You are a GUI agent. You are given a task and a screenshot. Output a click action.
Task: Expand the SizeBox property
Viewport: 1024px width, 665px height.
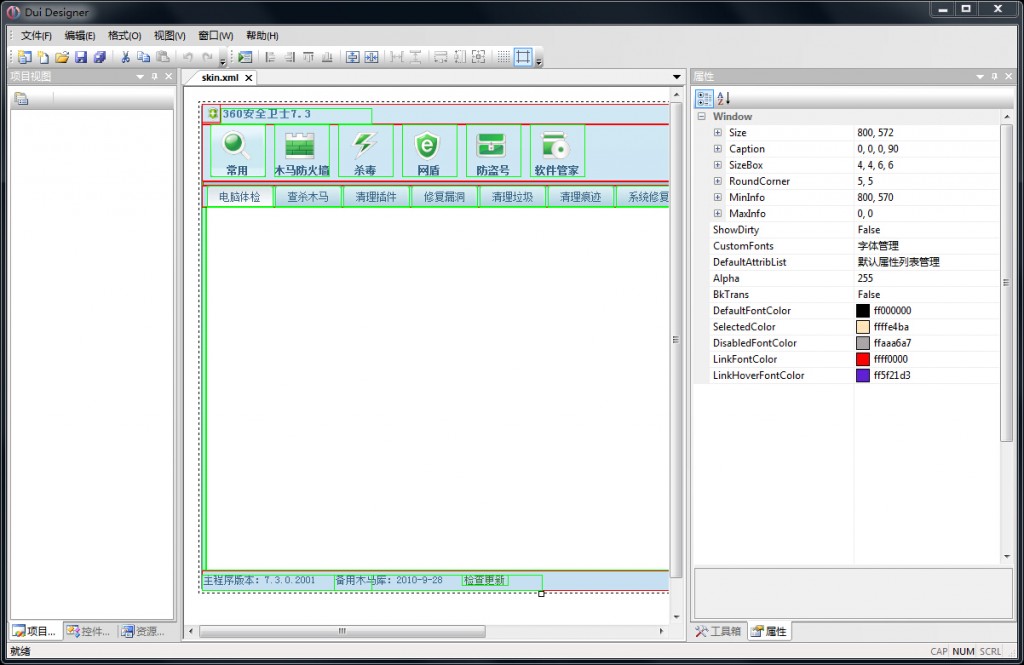(x=718, y=165)
